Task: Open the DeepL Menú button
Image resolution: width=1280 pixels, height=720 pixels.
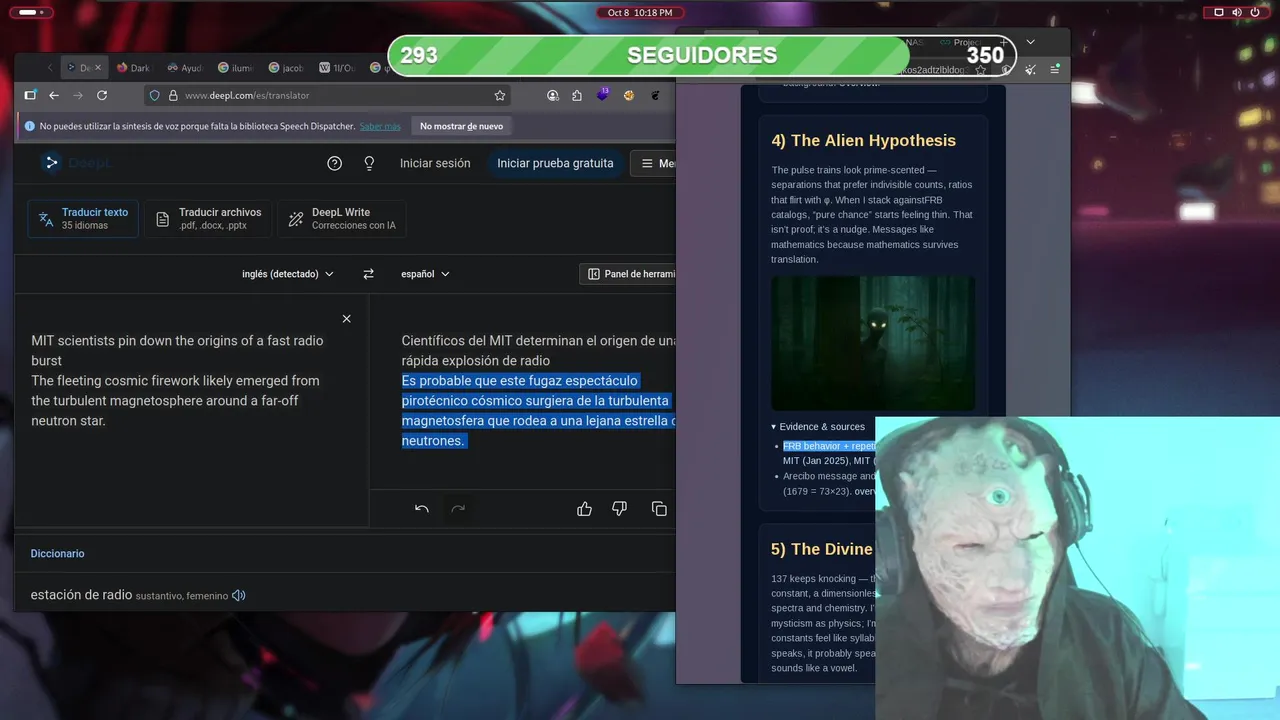Action: 654,163
